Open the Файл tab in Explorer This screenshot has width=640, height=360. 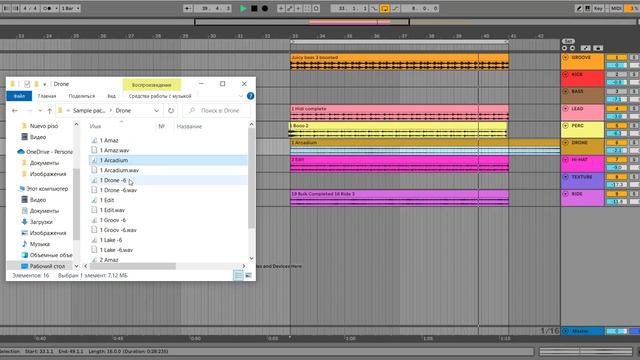pos(19,96)
